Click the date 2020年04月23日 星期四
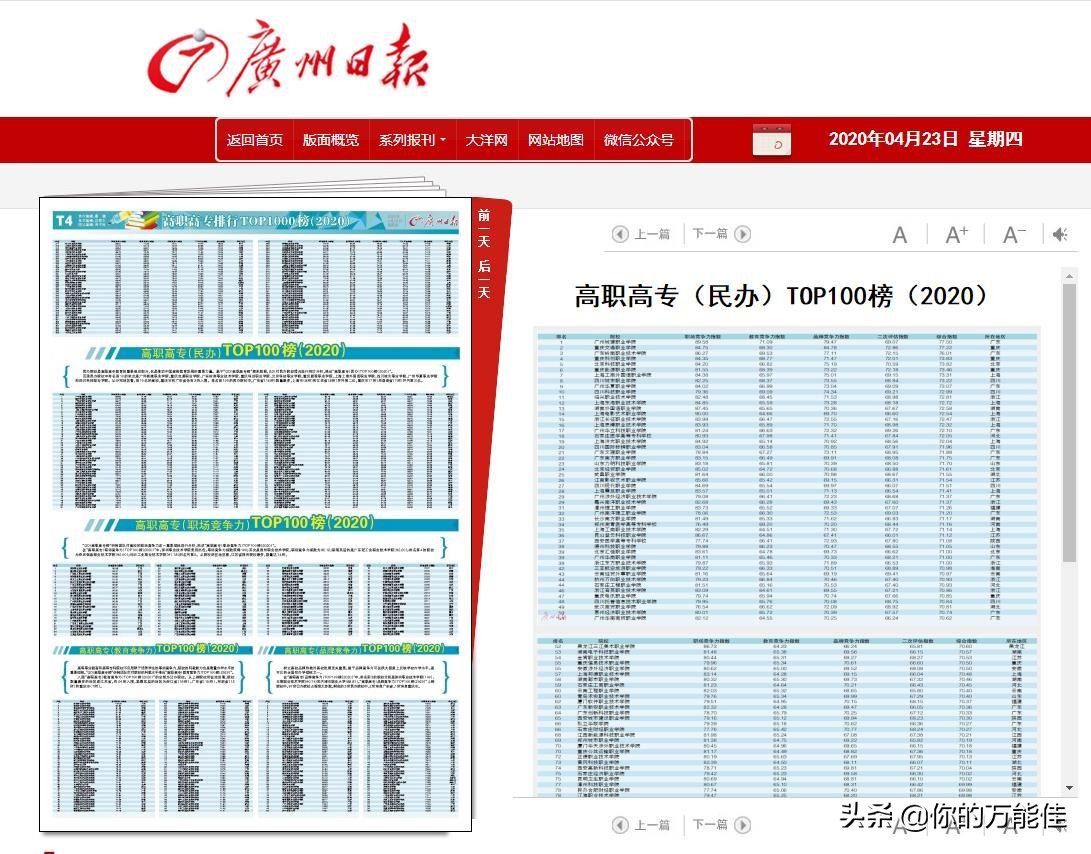Viewport: 1091px width, 854px height. (925, 139)
